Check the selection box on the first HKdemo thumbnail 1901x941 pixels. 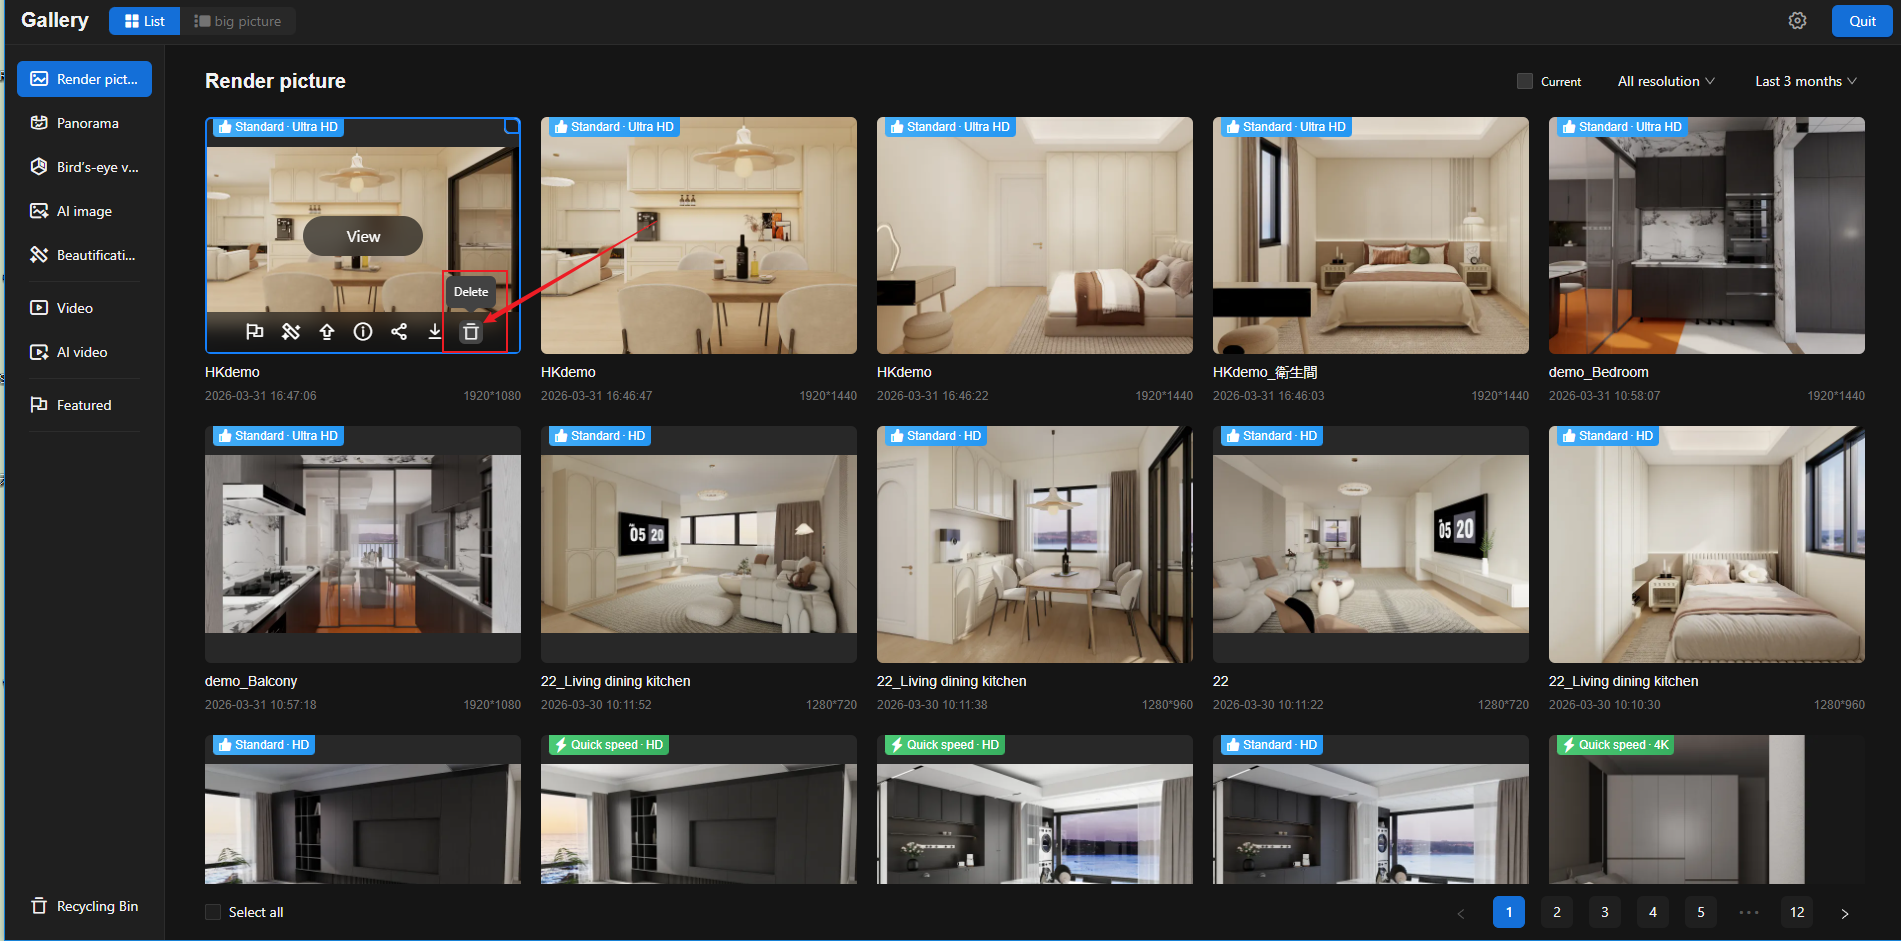pos(511,126)
